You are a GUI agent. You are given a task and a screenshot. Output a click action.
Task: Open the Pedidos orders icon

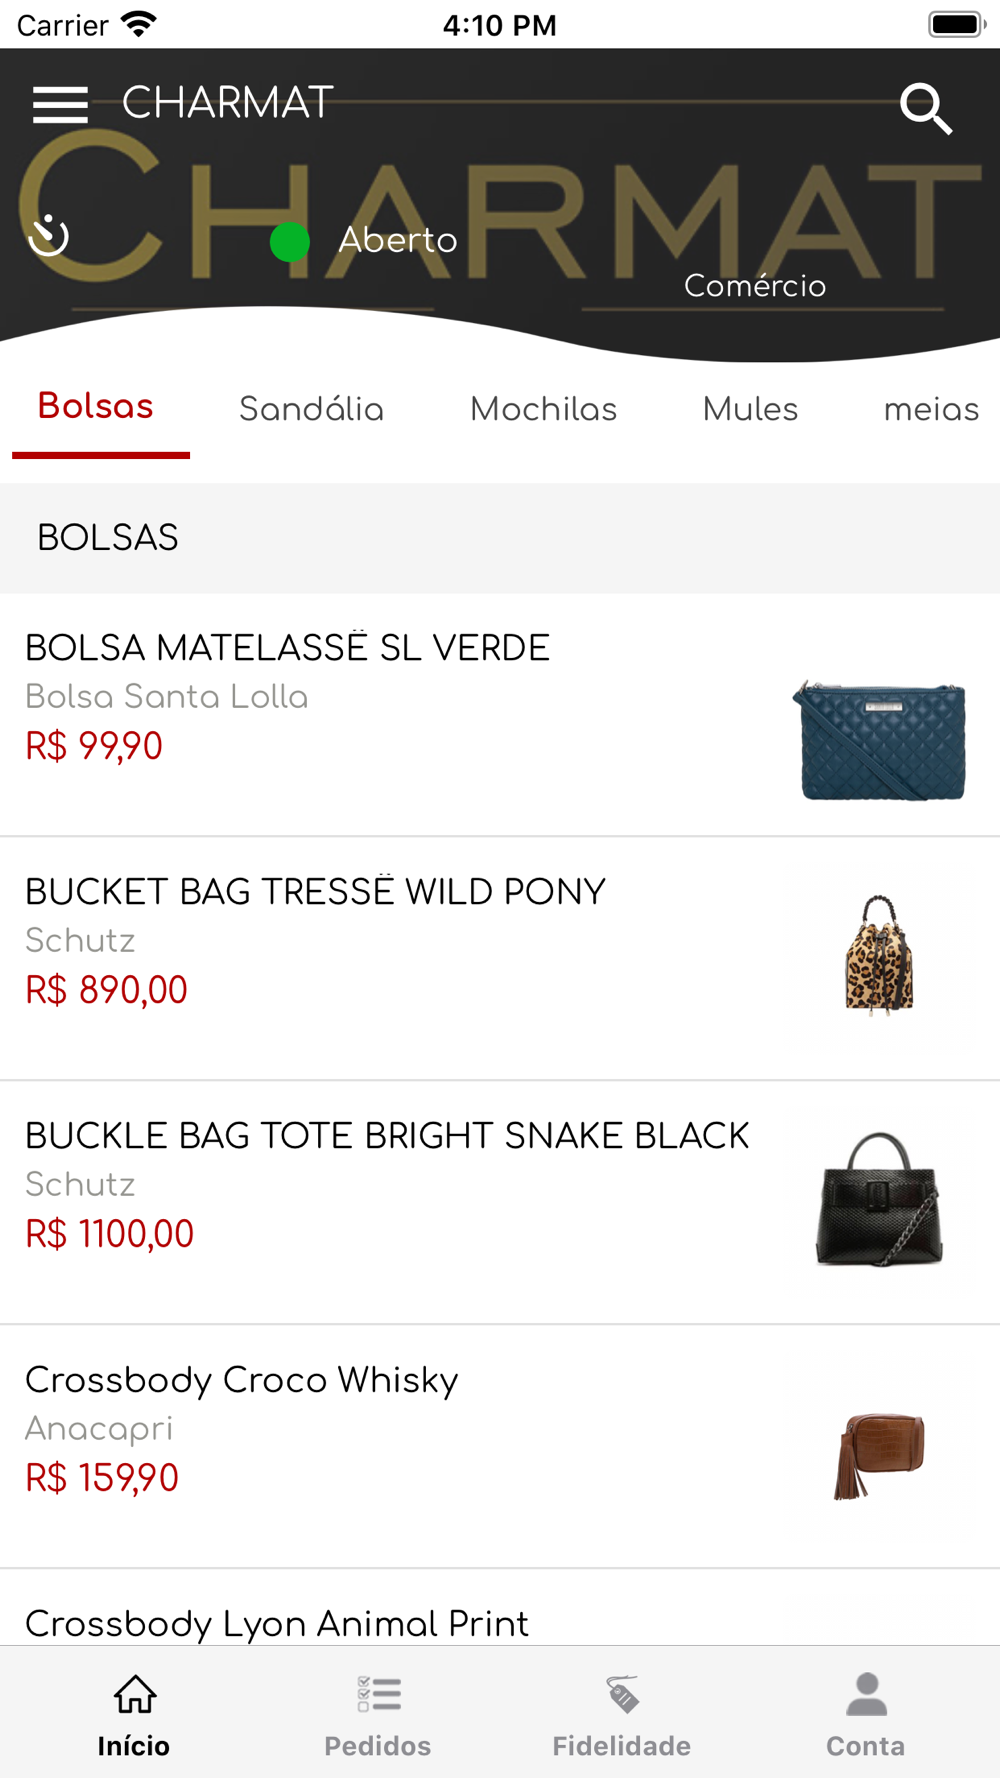tap(378, 1695)
